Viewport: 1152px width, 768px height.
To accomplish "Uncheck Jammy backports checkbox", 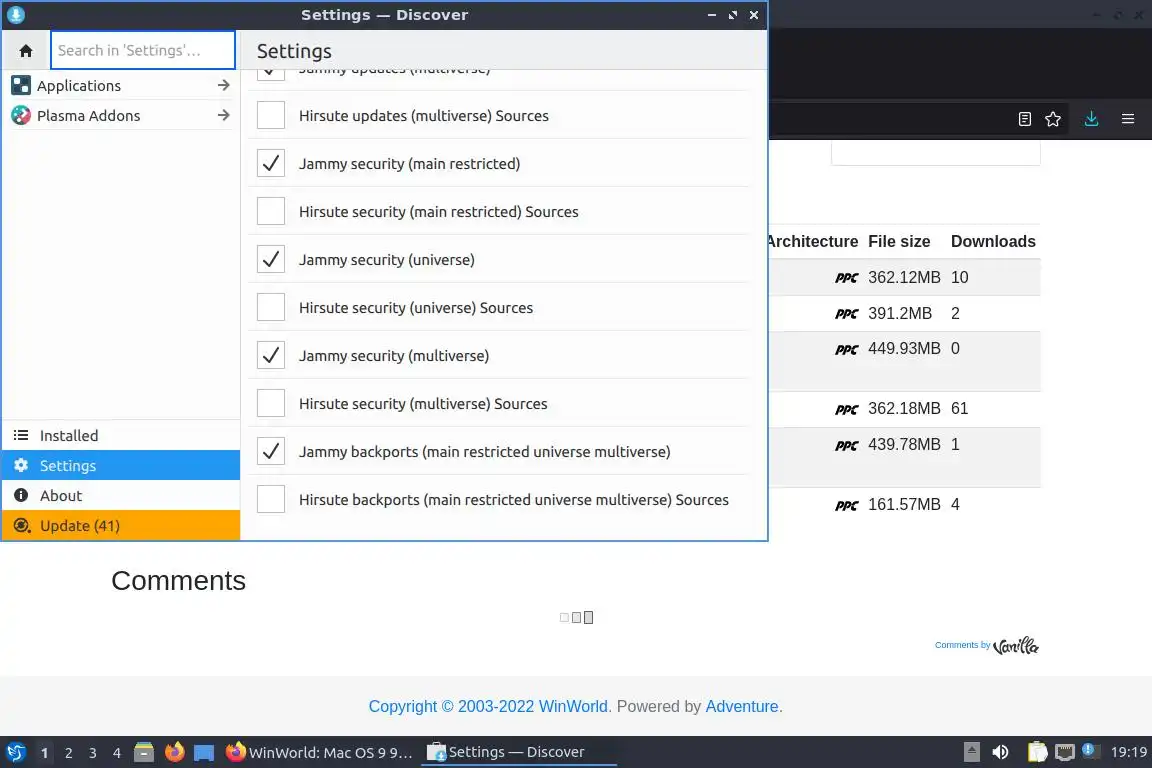I will click(271, 451).
